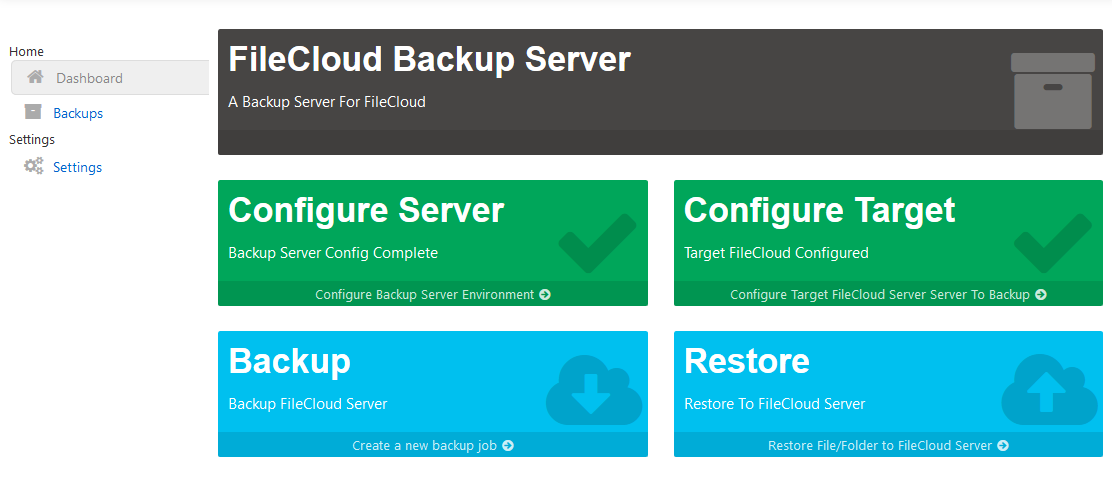Go to Settings in the sidebar

77,167
